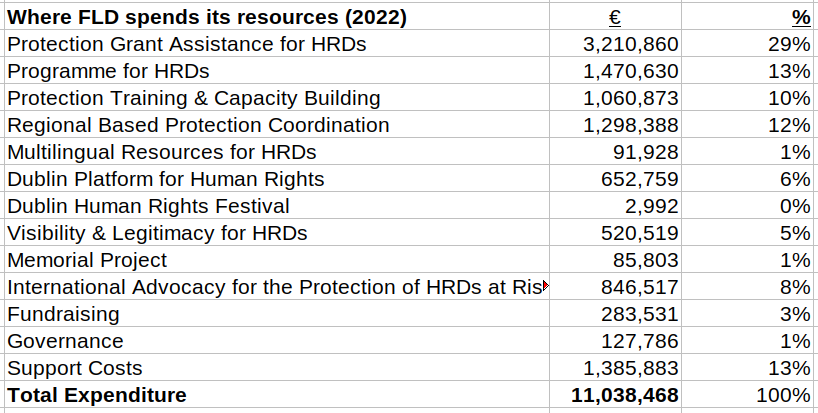This screenshot has width=818, height=413.
Task: Select the 3,210,860 amount cell
Action: pos(630,44)
